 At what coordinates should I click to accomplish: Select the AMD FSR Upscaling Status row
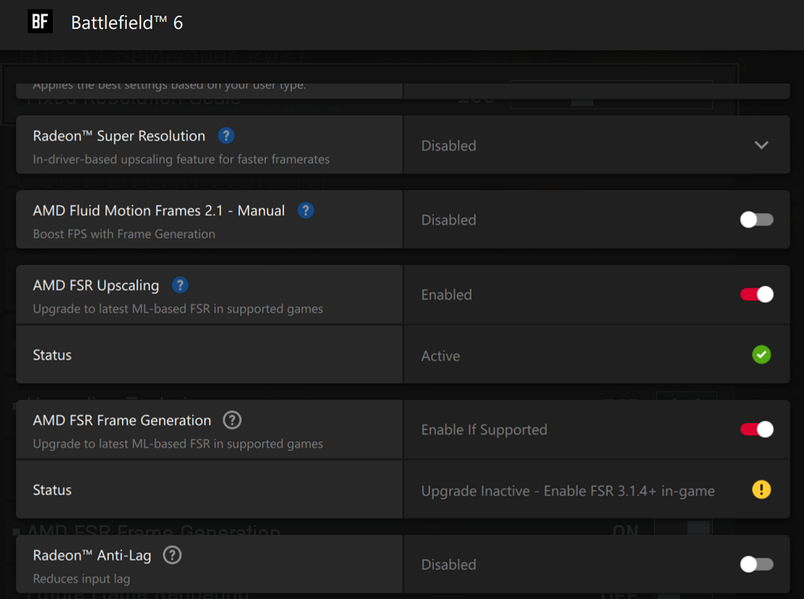pos(52,355)
